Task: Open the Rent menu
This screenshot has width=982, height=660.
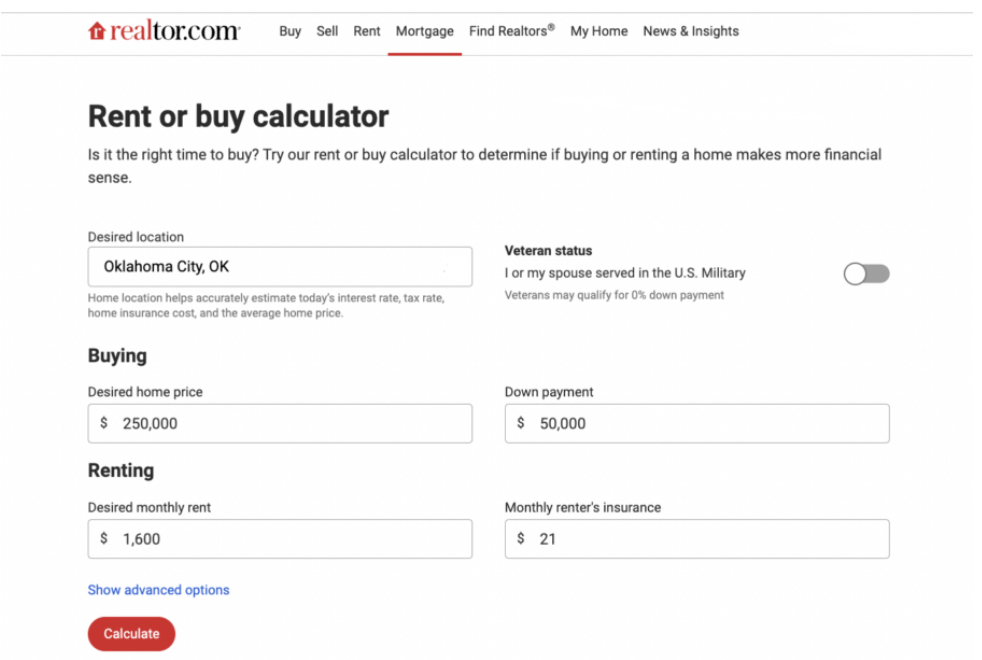Action: [366, 31]
